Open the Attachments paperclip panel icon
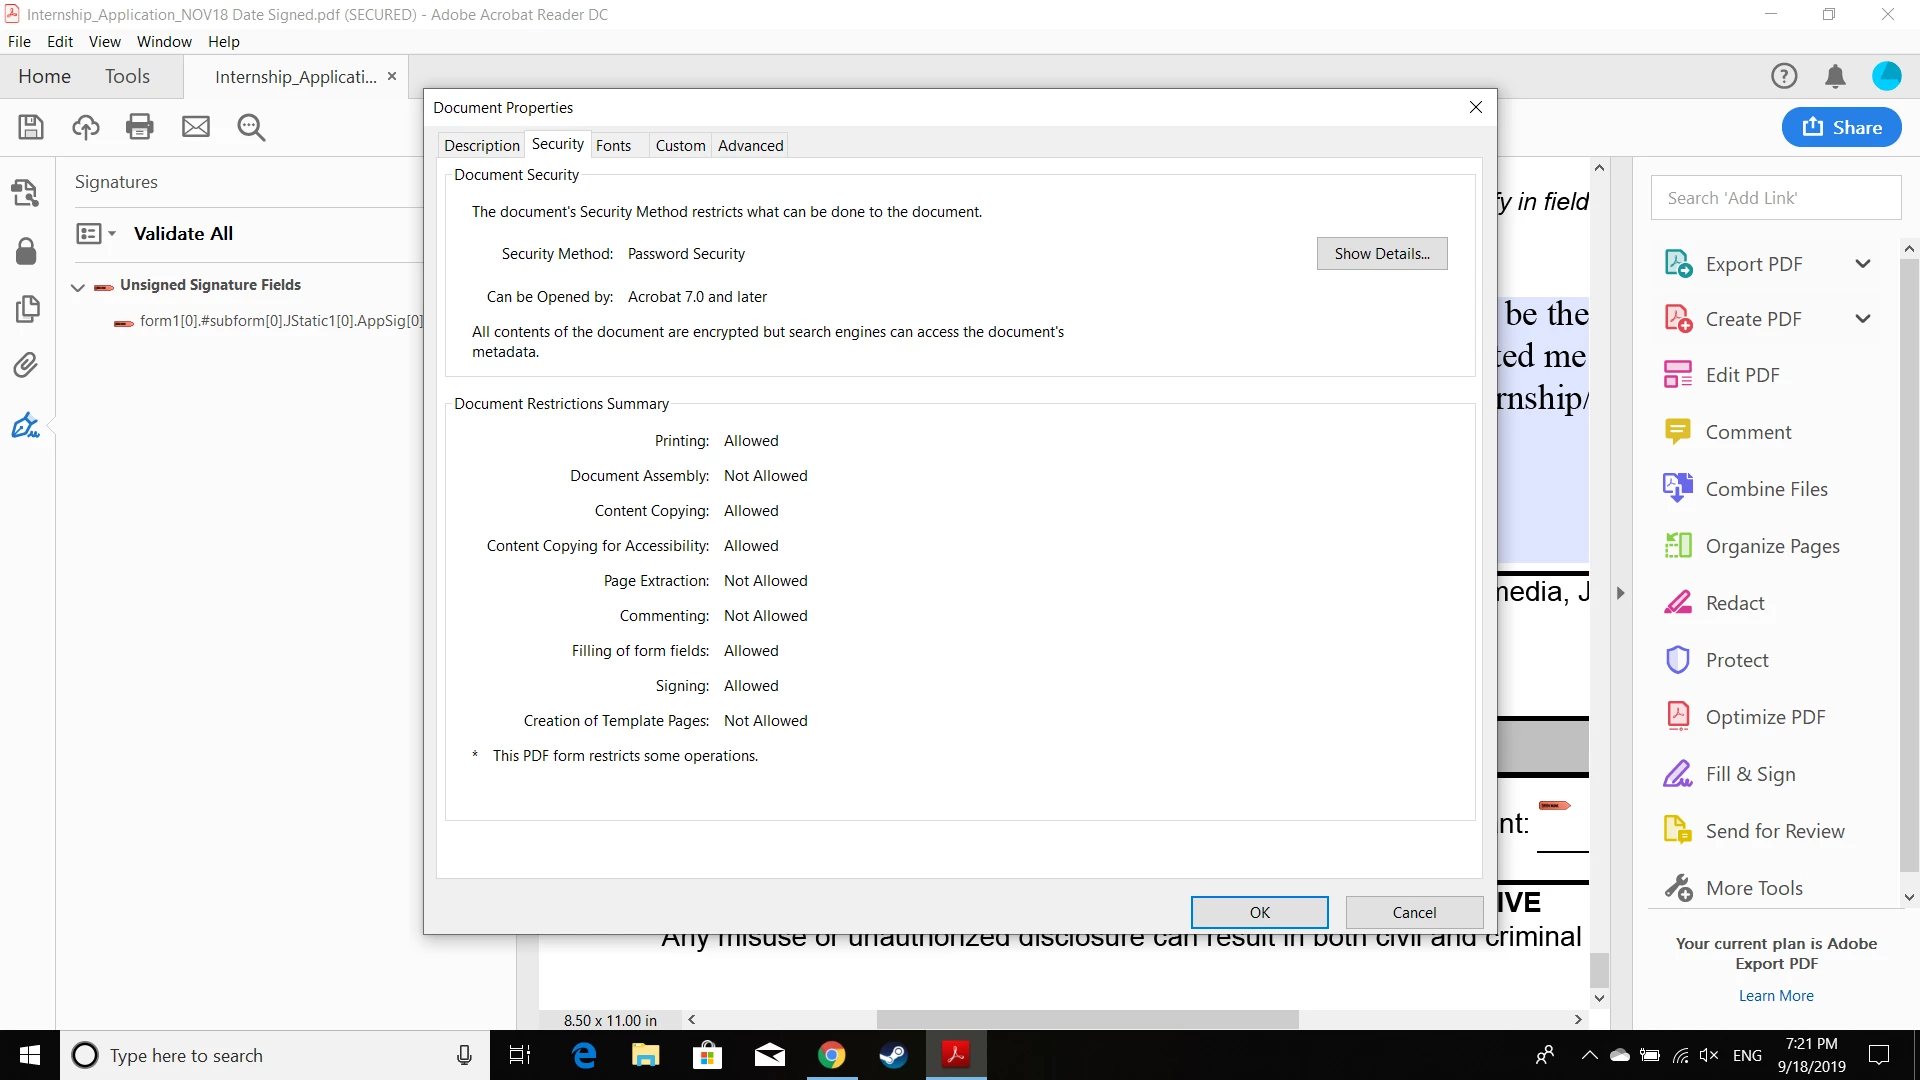 (x=26, y=365)
